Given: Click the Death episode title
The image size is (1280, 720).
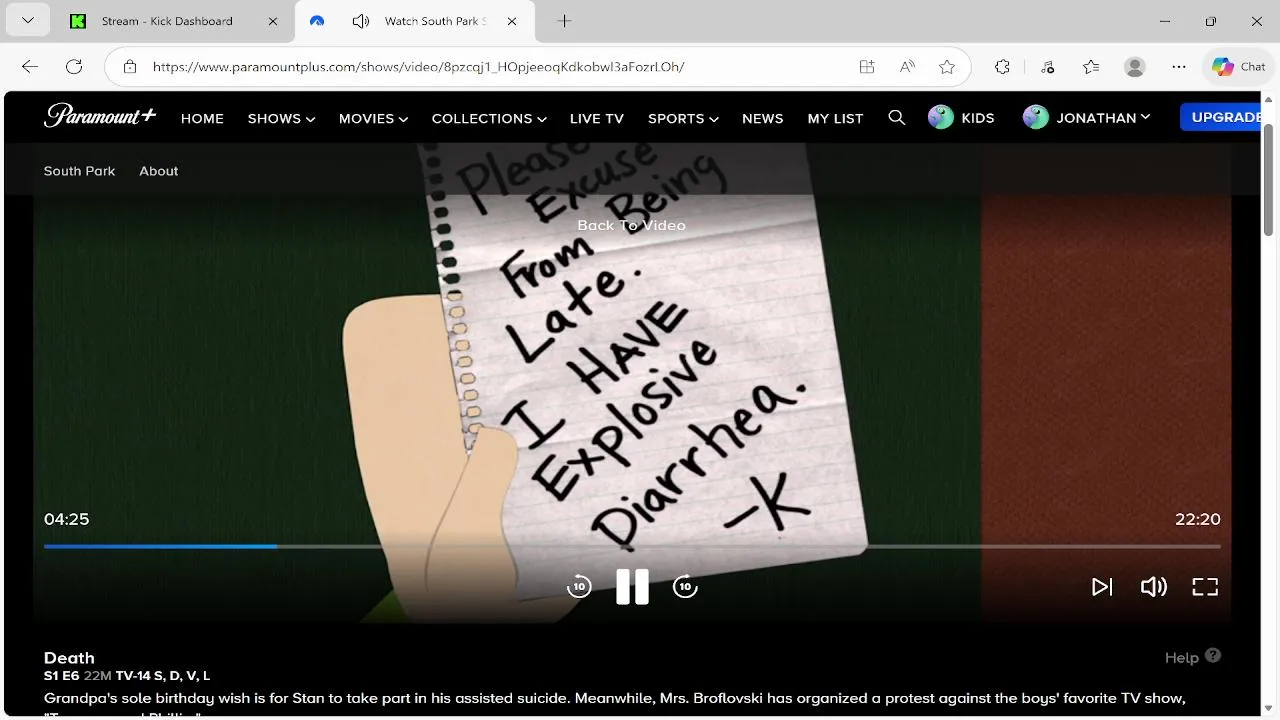Looking at the screenshot, I should (69, 658).
